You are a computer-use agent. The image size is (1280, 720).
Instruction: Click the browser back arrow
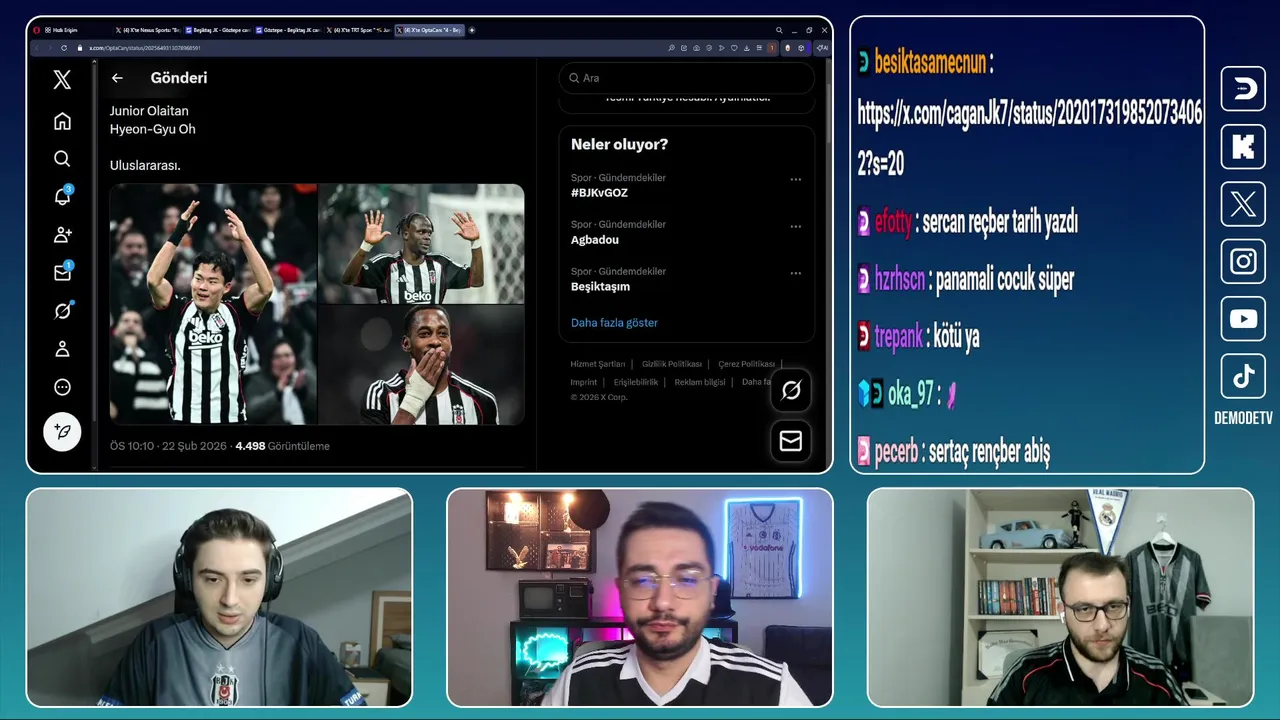37,48
